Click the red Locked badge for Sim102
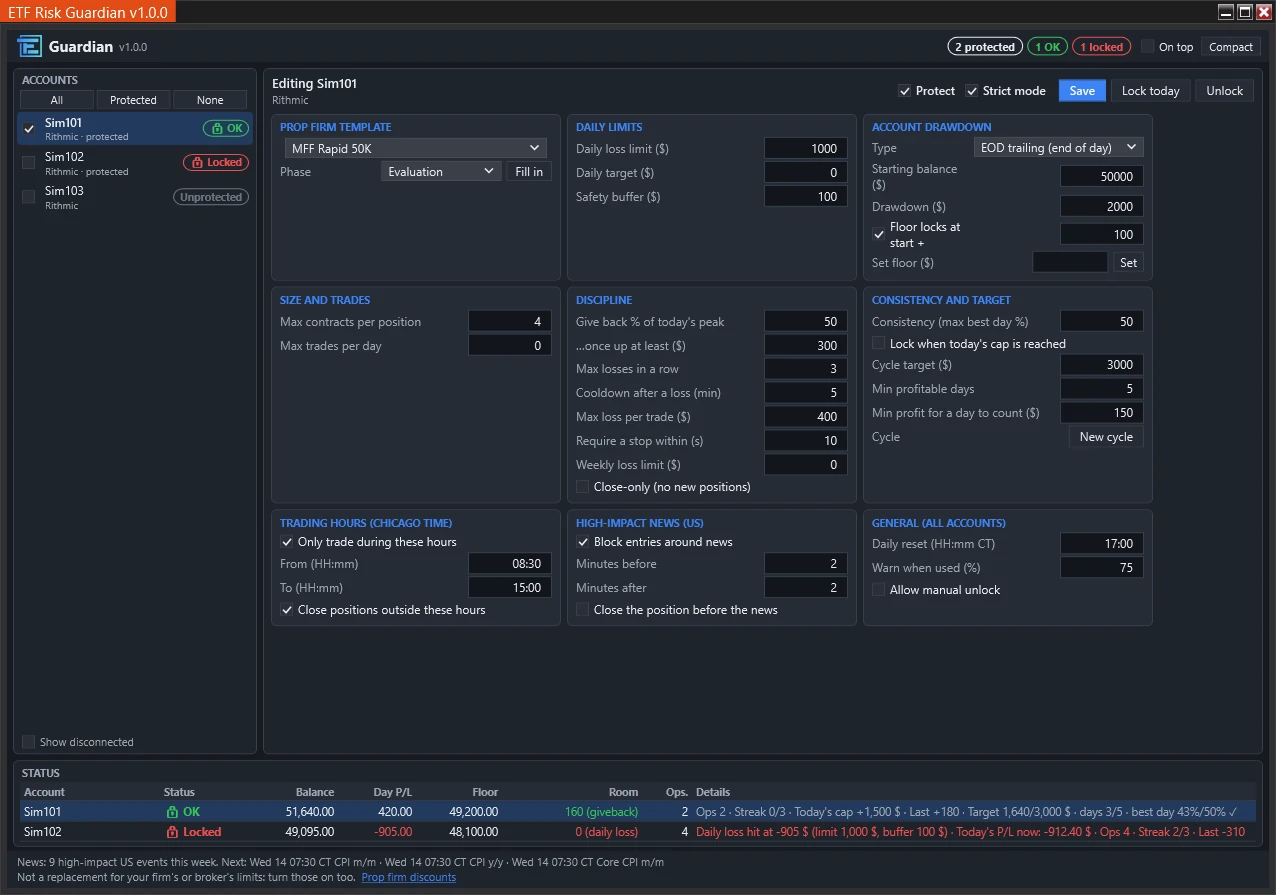1276x895 pixels. tap(216, 162)
